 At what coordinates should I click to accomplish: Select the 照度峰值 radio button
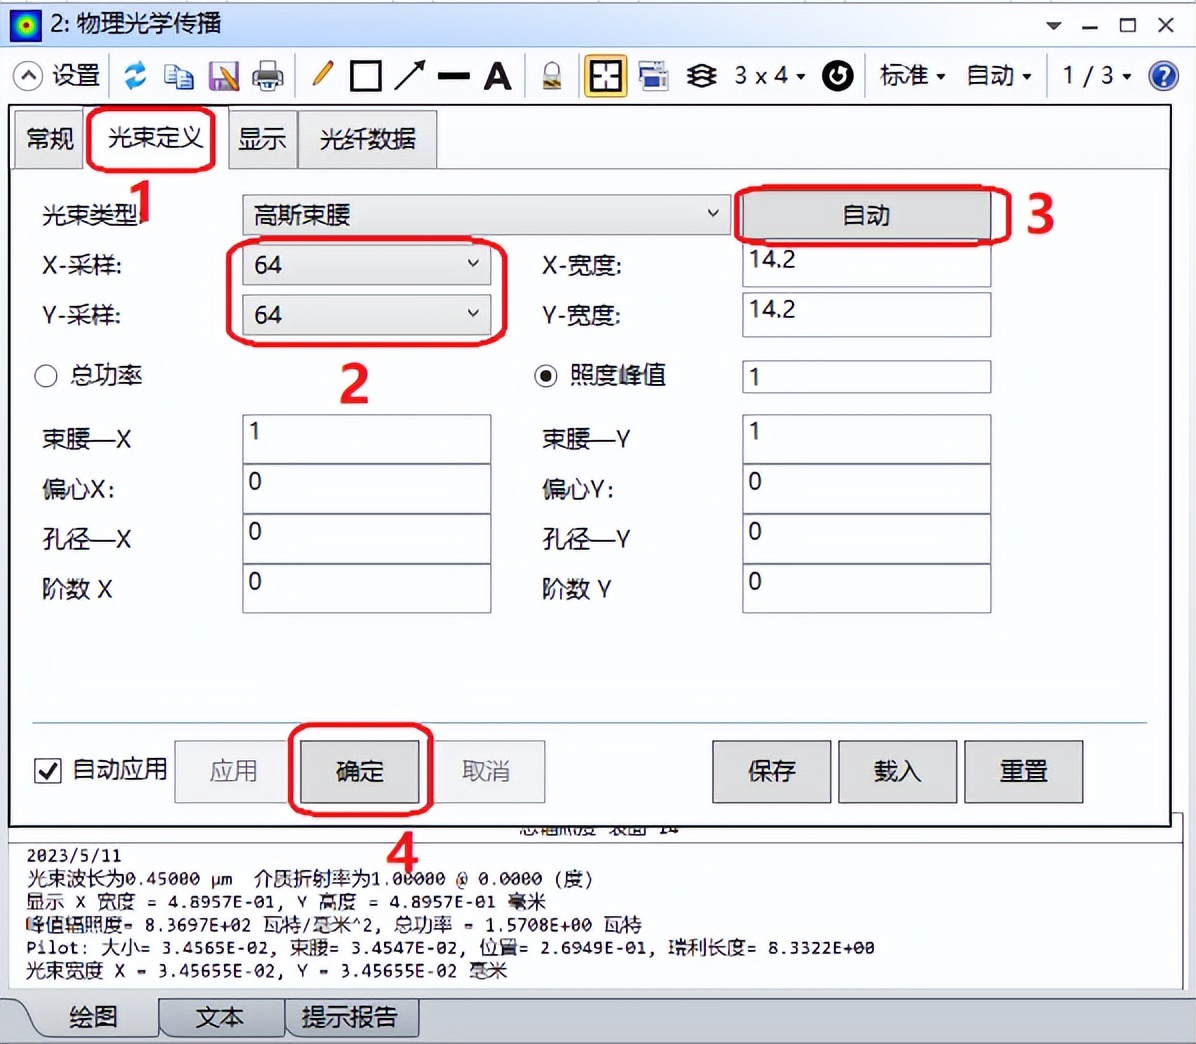(x=545, y=376)
